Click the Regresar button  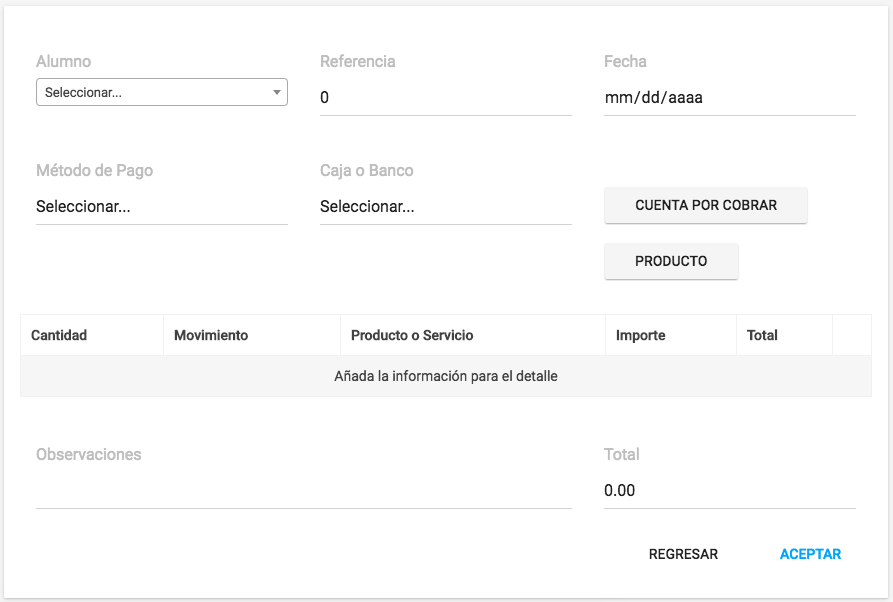[x=683, y=554]
